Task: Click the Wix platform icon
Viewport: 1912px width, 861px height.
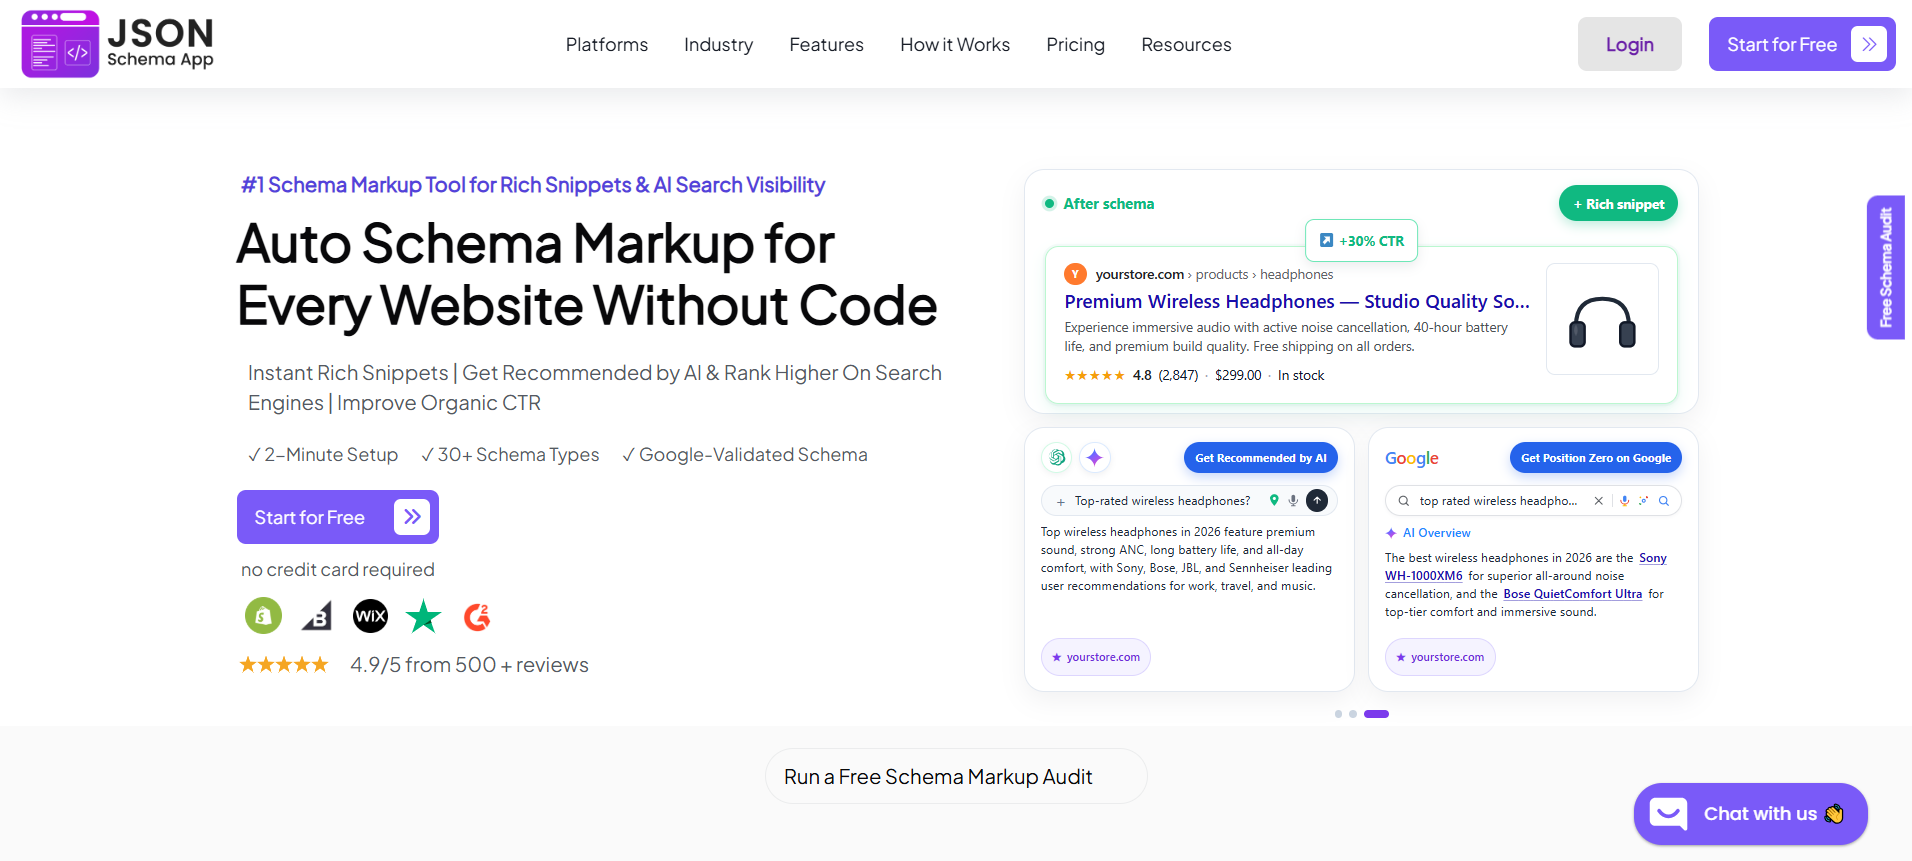Action: (370, 616)
